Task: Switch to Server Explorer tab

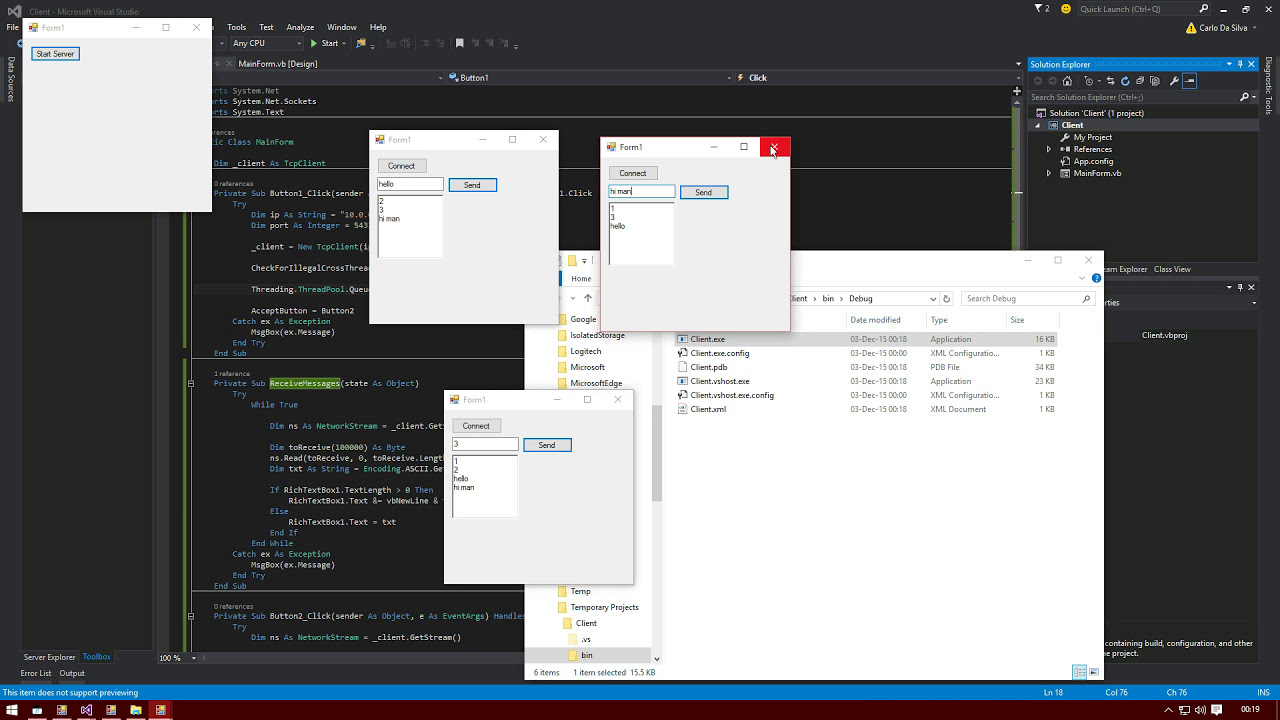Action: pos(49,657)
